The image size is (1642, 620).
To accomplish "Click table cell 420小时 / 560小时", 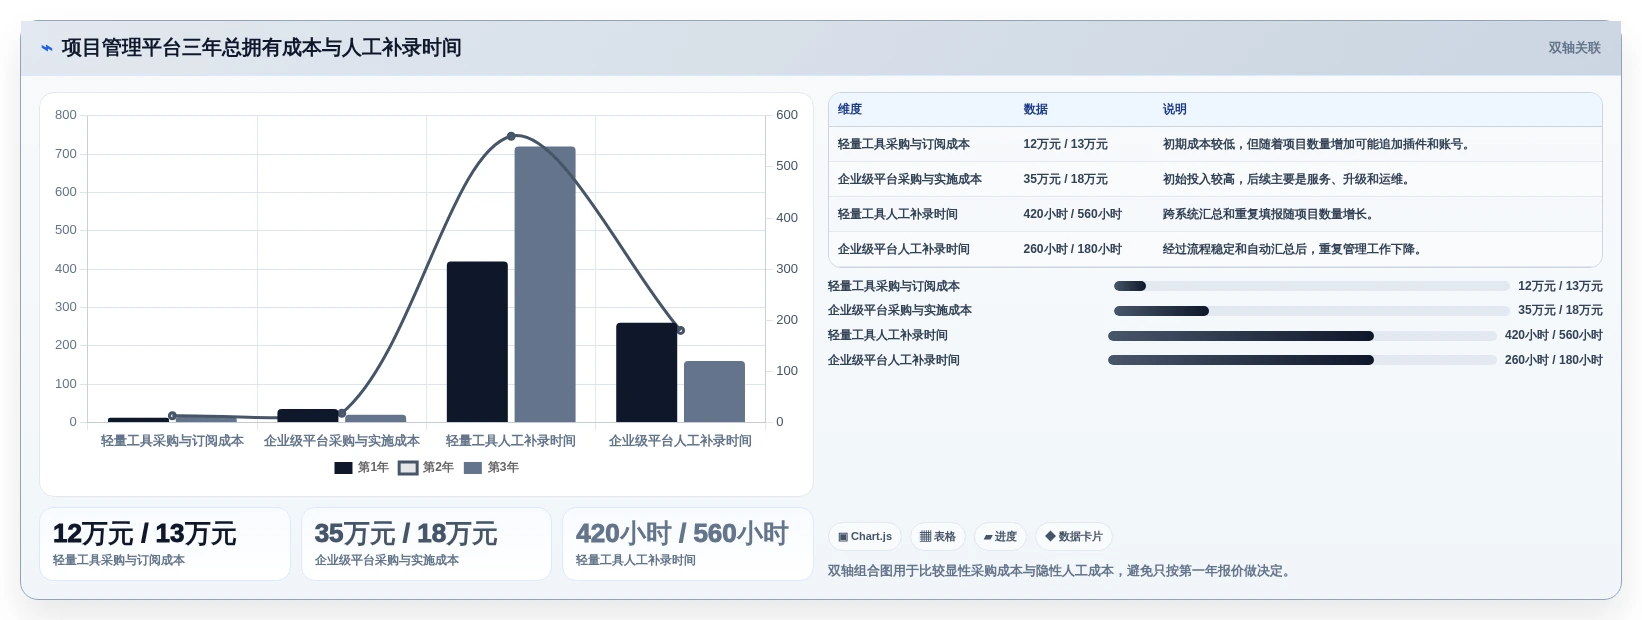I will (x=1072, y=214).
